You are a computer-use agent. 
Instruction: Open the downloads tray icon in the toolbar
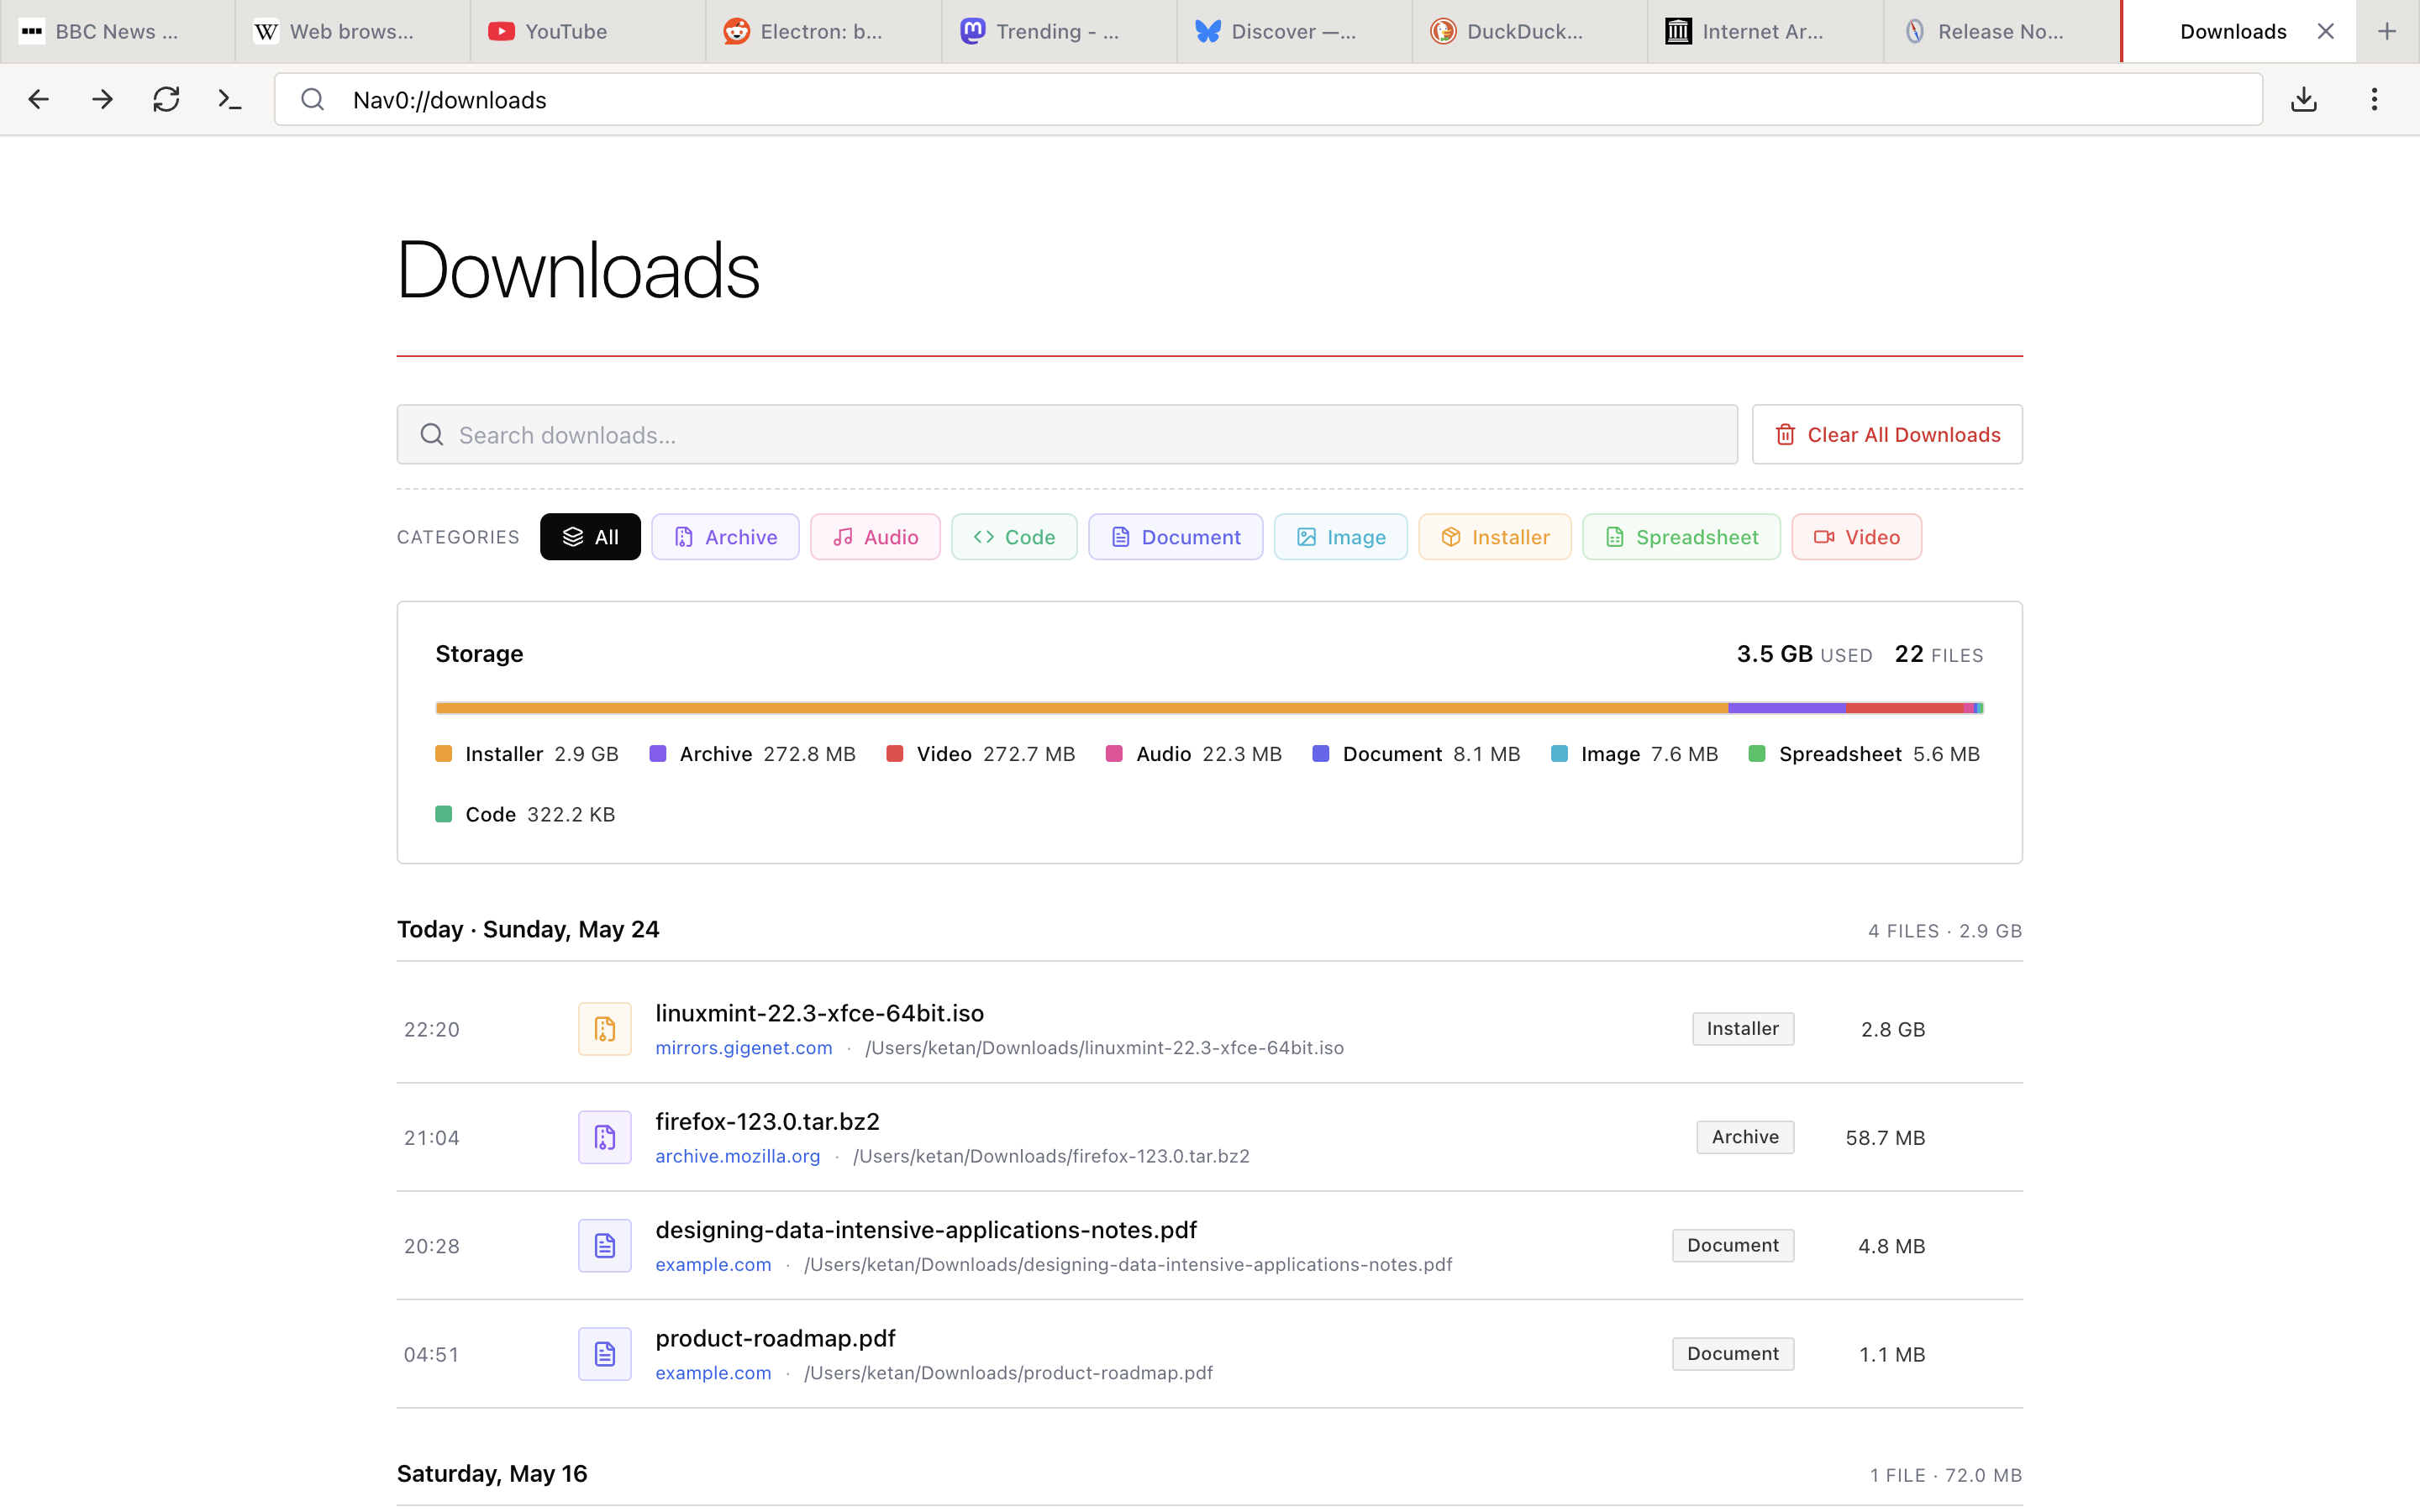click(x=2304, y=99)
